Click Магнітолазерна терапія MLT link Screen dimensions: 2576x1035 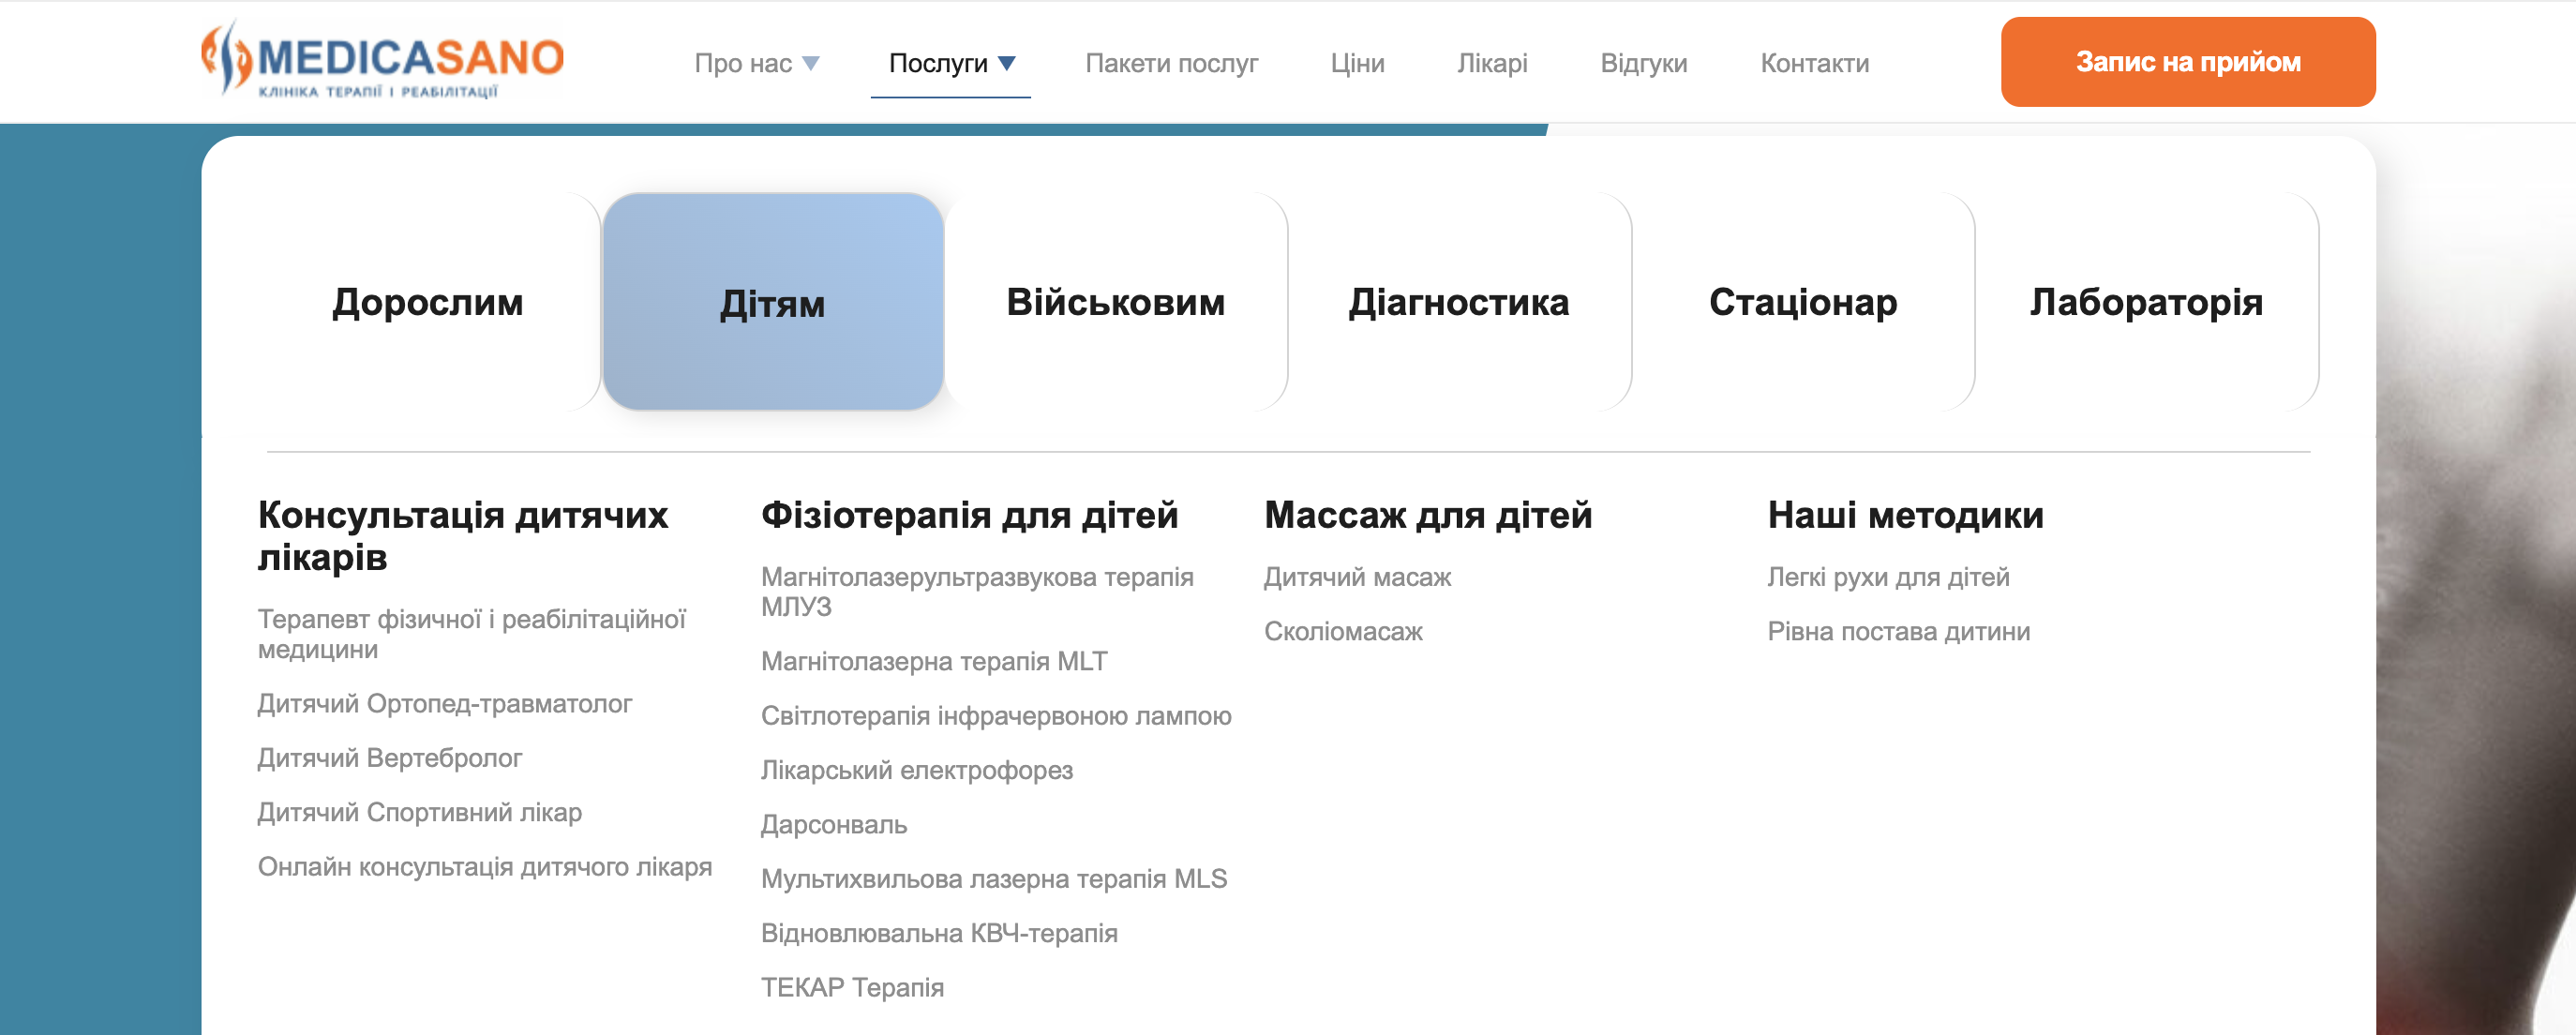[x=933, y=662]
